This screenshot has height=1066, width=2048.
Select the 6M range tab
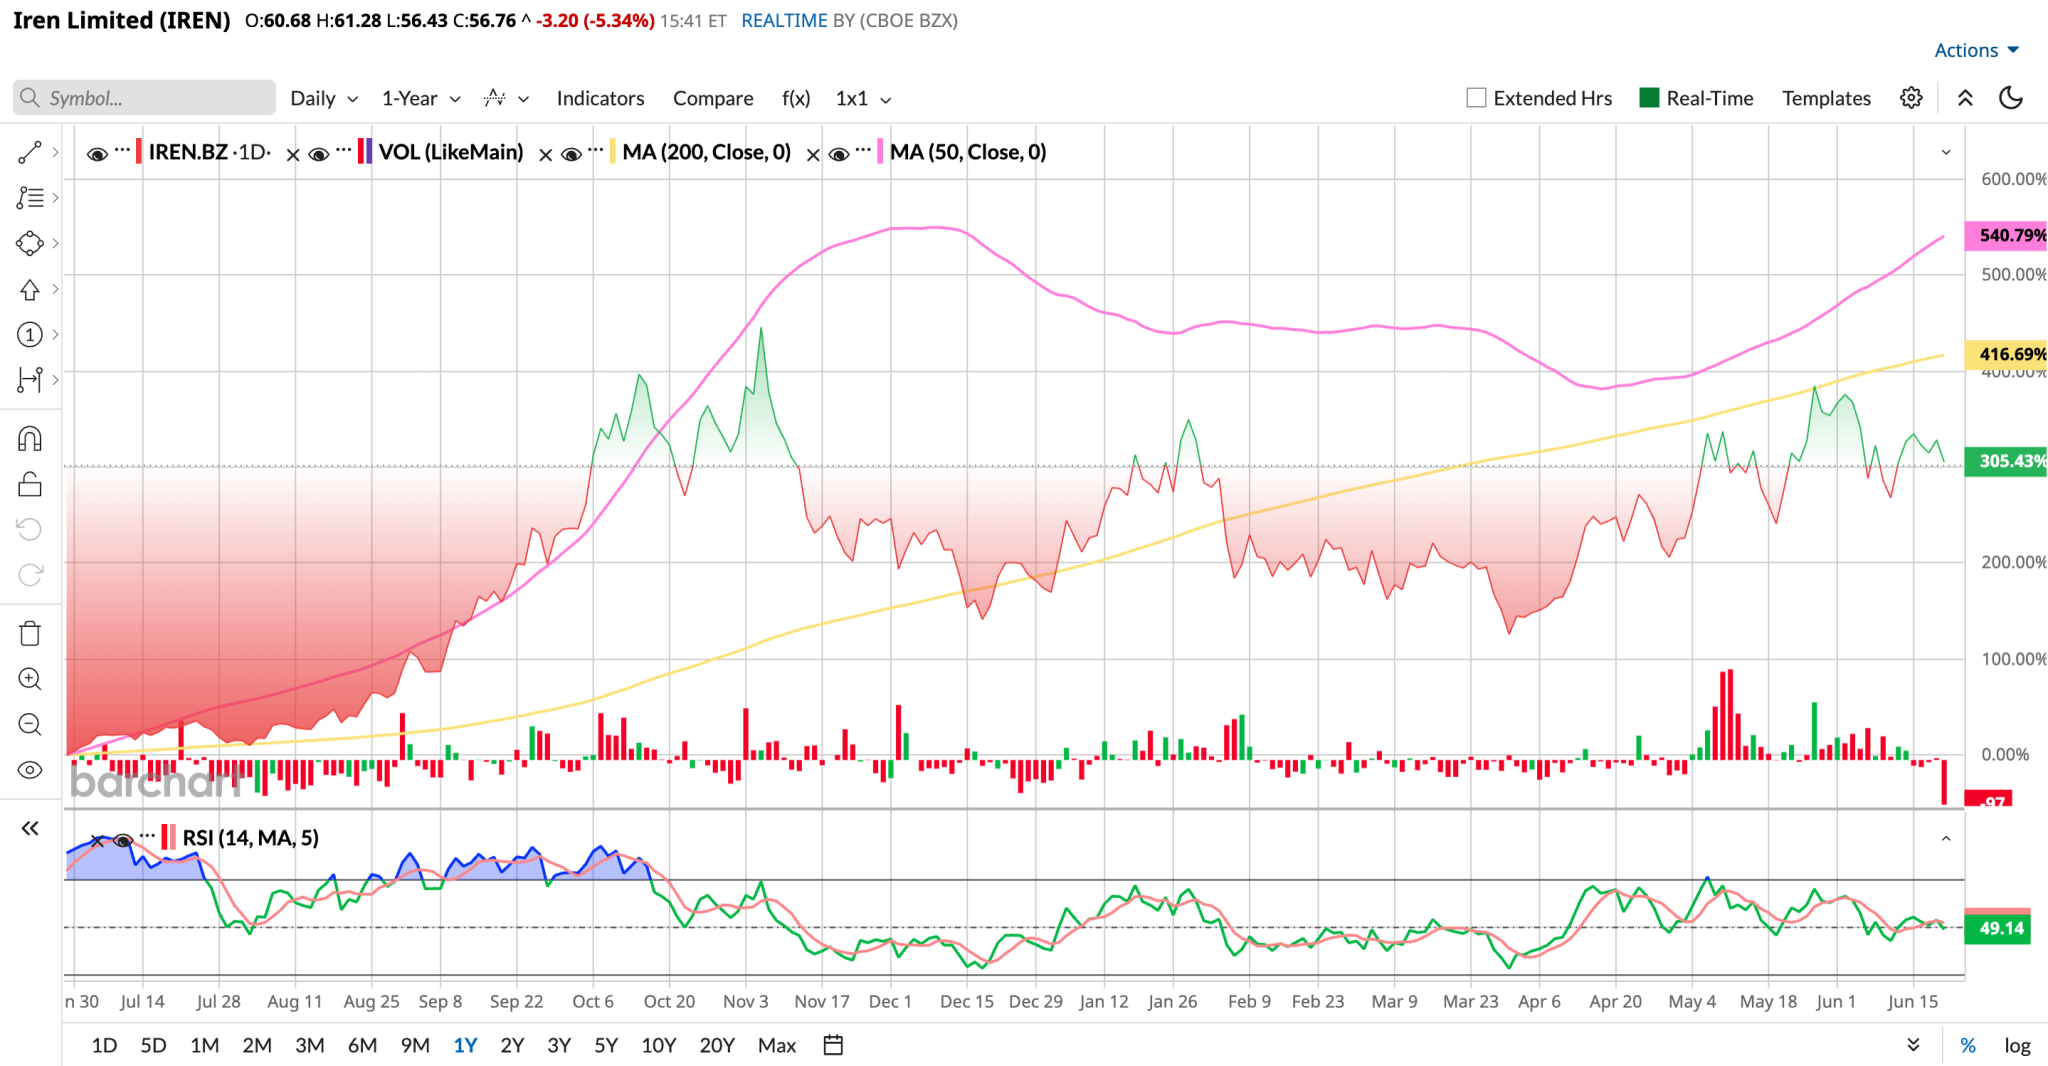tap(362, 1045)
